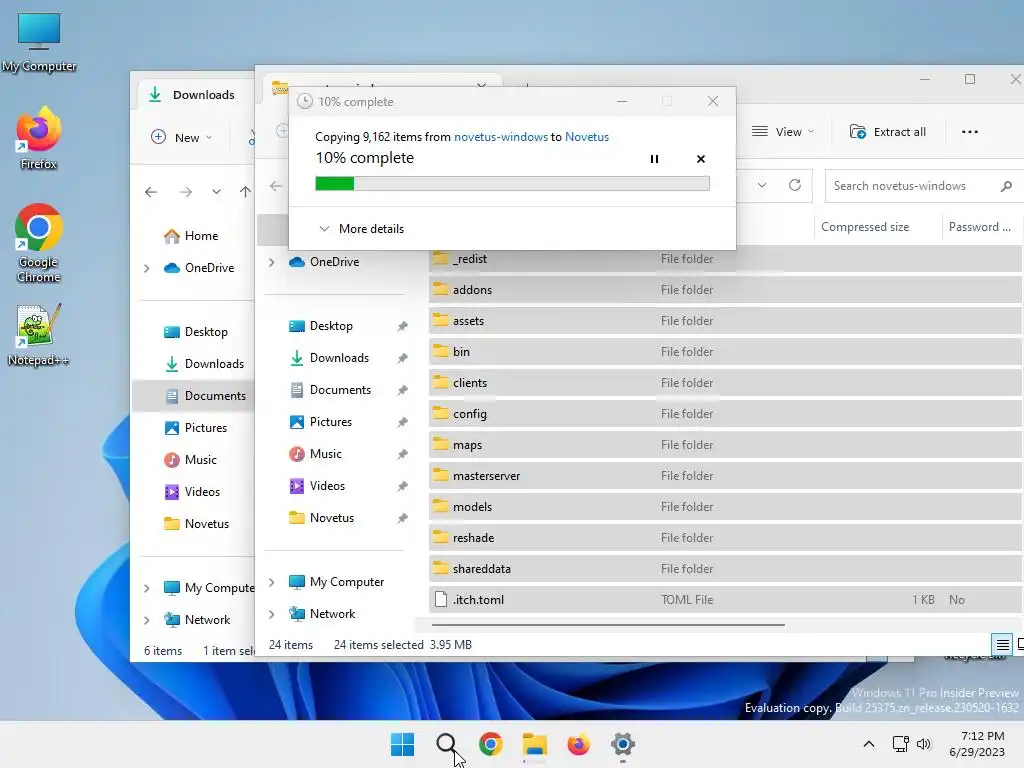Open recent locations chevron in Downloads window
This screenshot has height=768, width=1024.
pyautogui.click(x=216, y=192)
